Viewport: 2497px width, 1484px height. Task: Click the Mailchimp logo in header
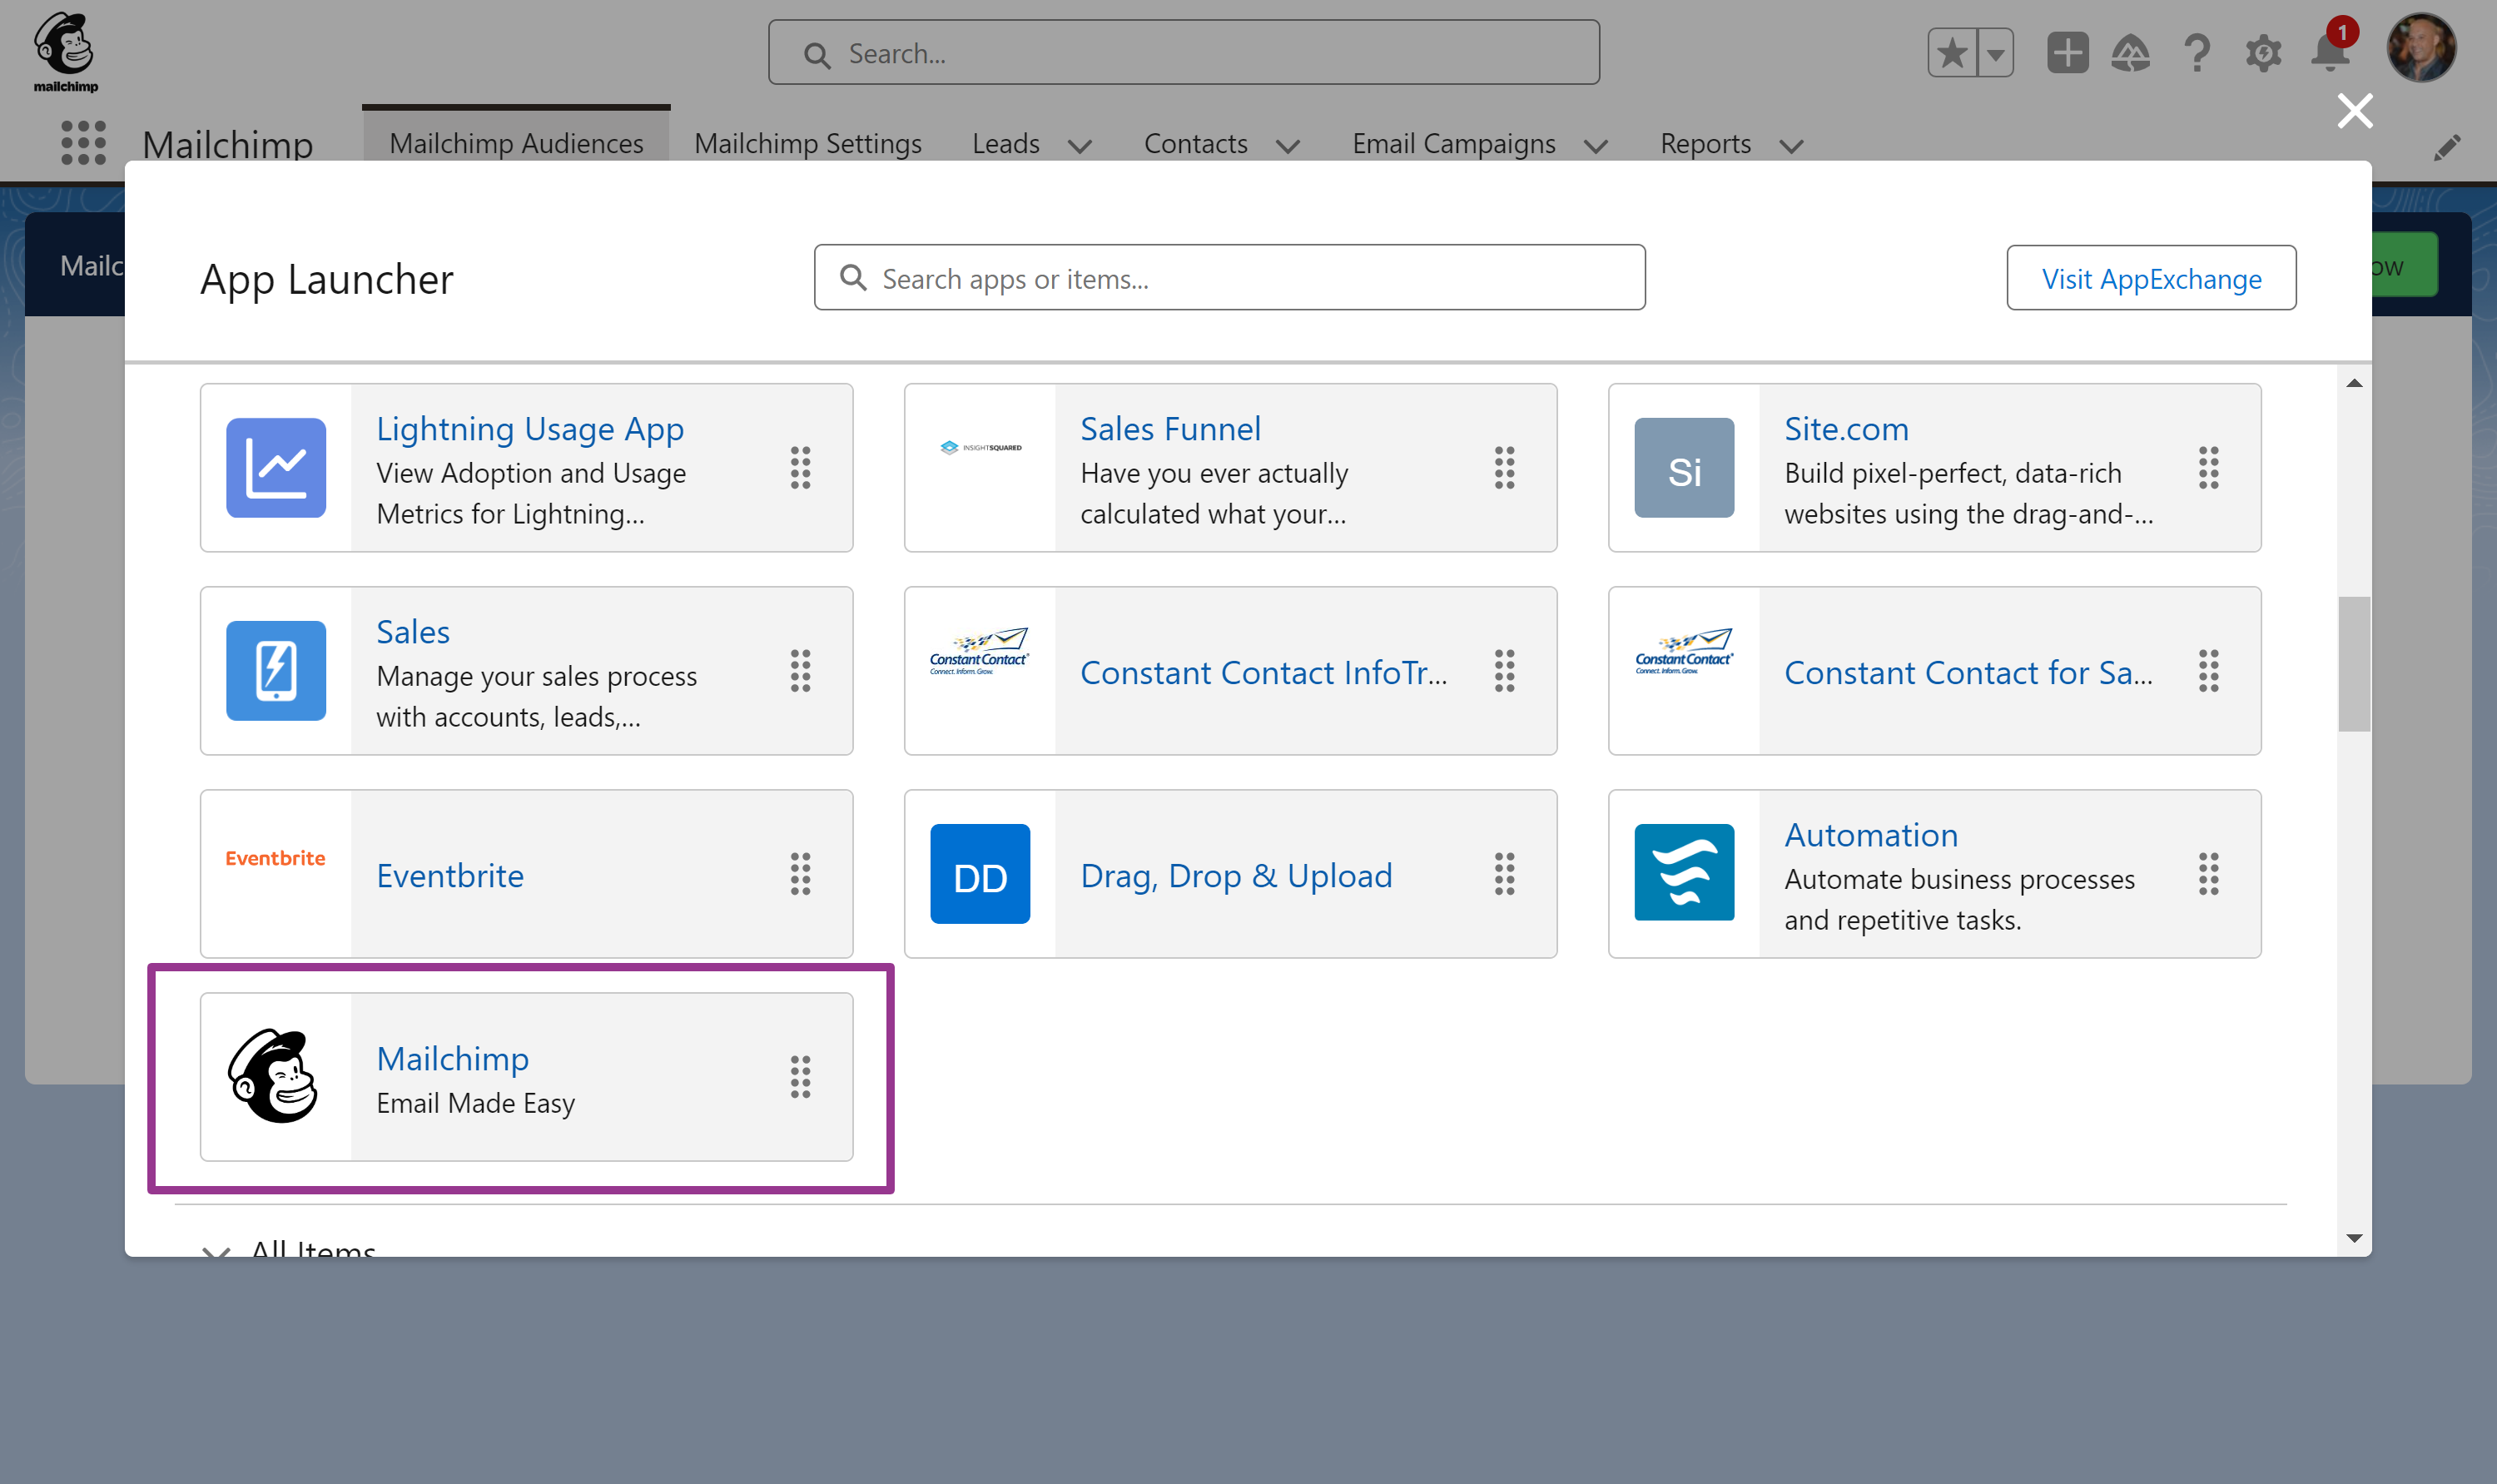(66, 53)
